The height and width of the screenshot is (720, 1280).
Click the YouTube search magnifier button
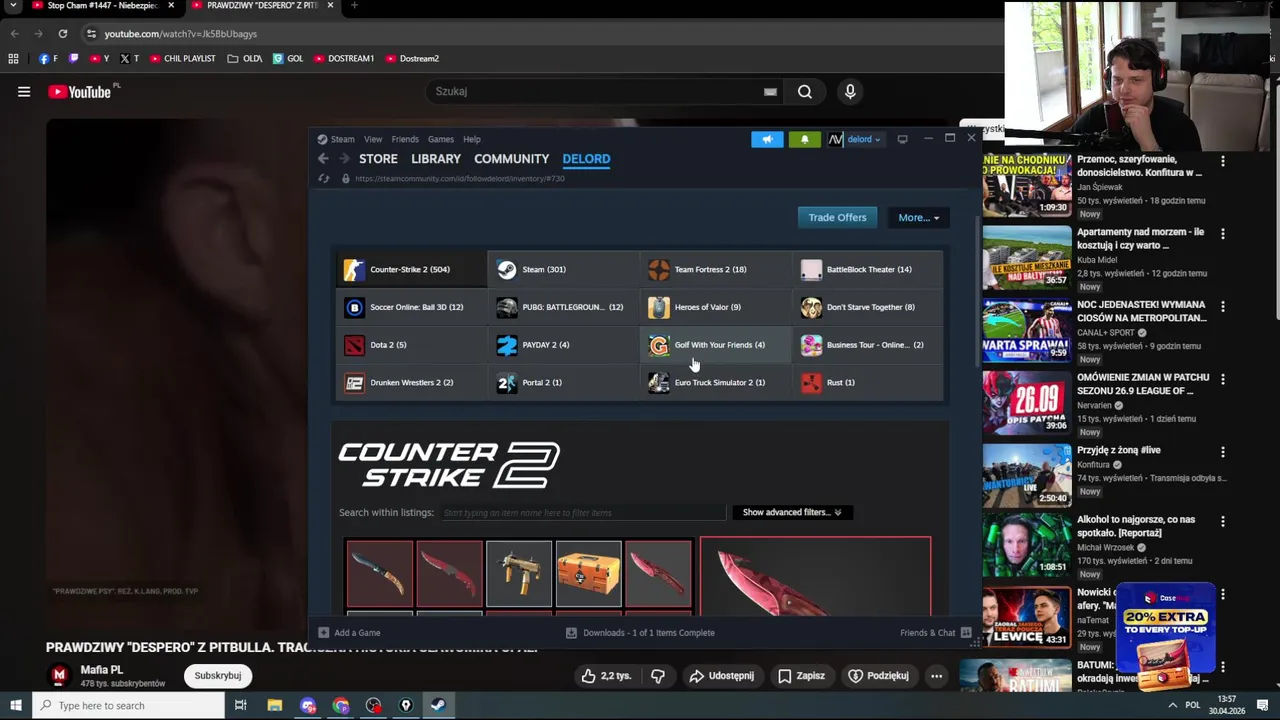[x=804, y=91]
